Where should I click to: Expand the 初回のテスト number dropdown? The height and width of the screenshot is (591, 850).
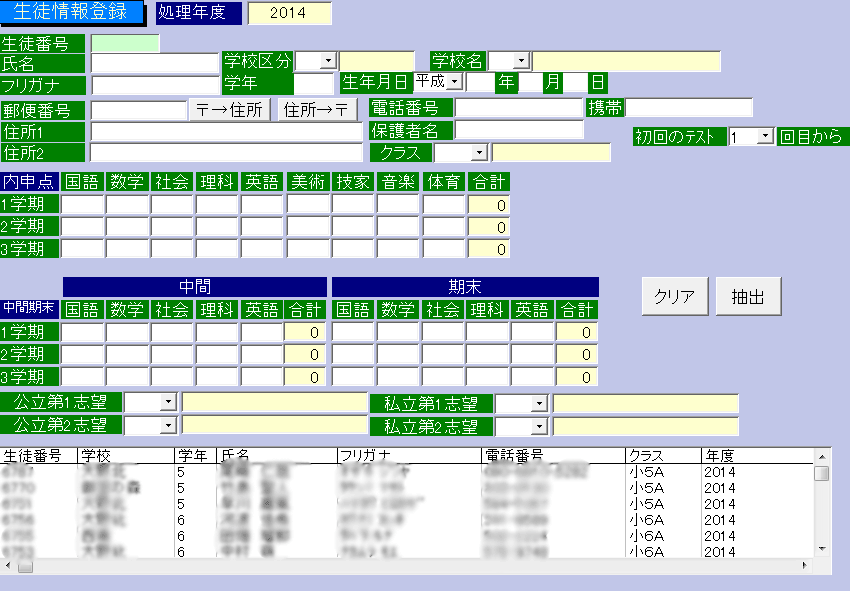[x=765, y=137]
